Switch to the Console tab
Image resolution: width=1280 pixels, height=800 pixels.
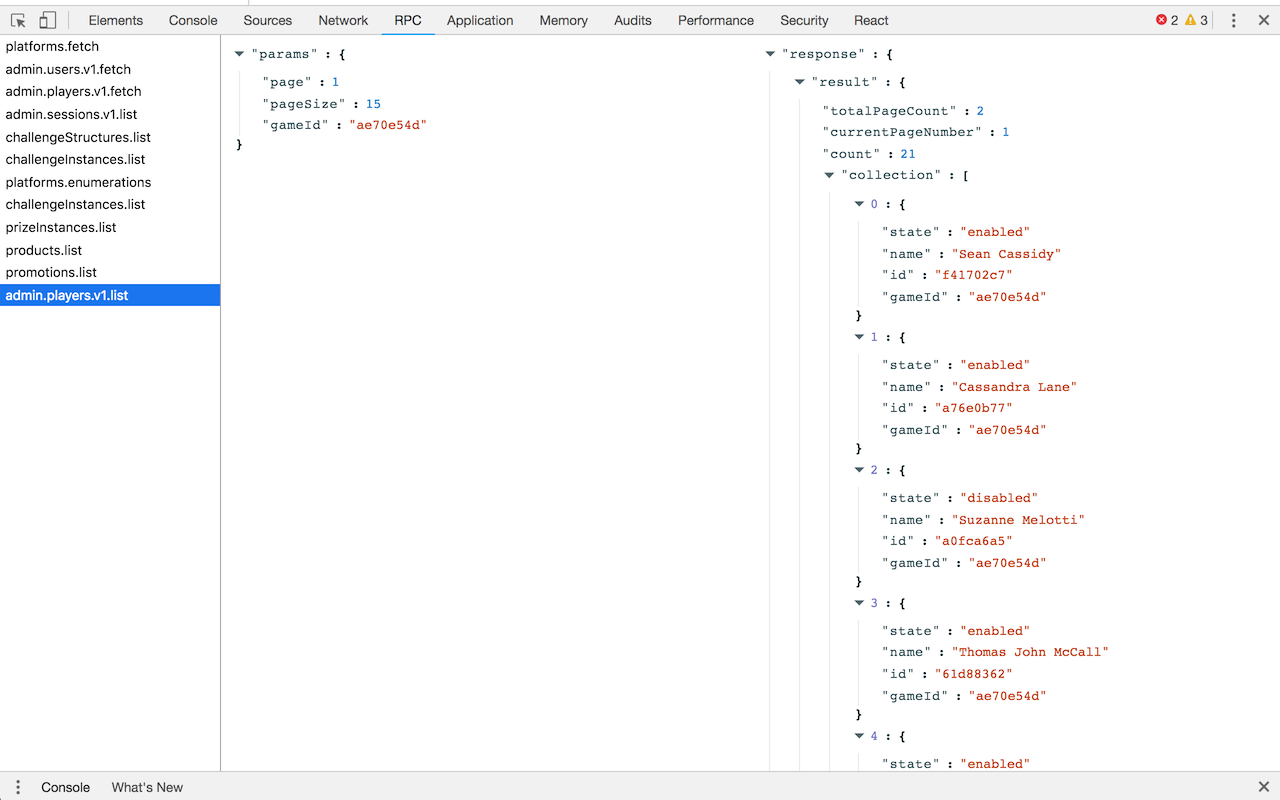pos(193,20)
